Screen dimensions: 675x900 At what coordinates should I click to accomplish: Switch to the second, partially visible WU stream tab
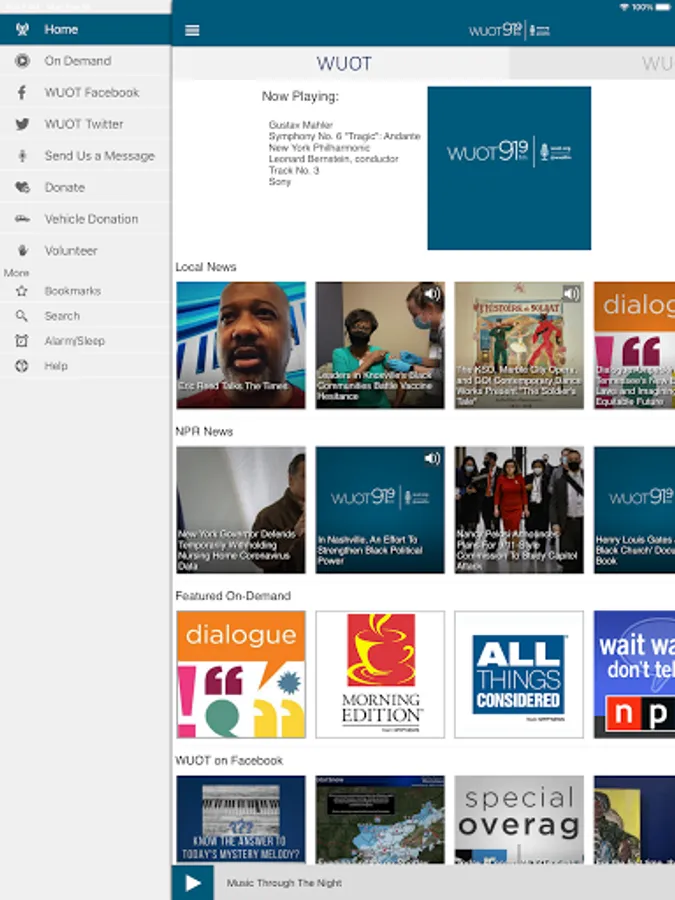(592, 63)
